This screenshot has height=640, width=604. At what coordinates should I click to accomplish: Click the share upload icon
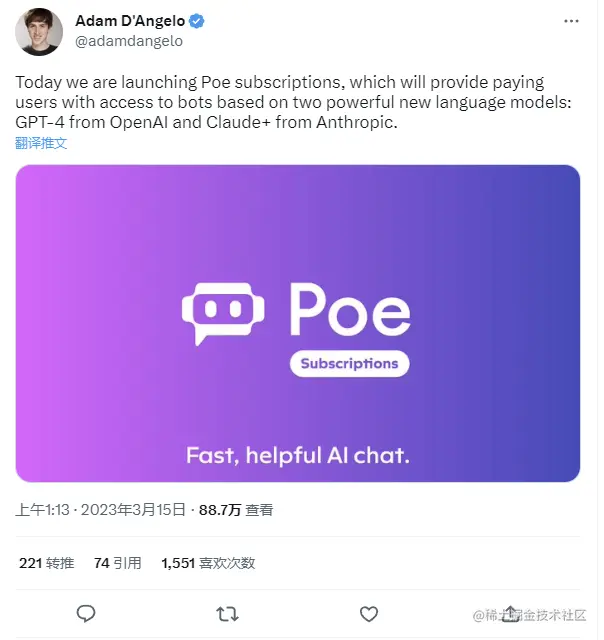pyautogui.click(x=510, y=613)
